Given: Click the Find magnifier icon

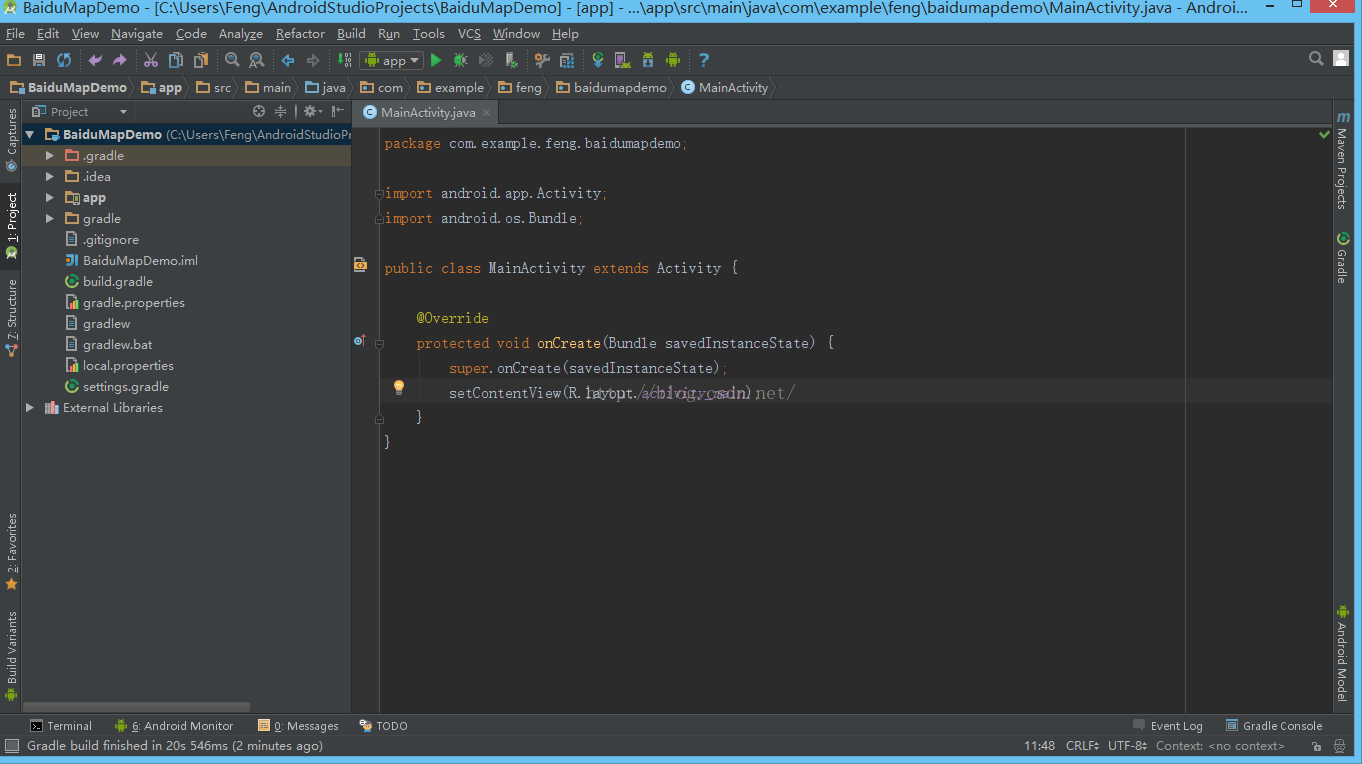Looking at the screenshot, I should (x=232, y=60).
